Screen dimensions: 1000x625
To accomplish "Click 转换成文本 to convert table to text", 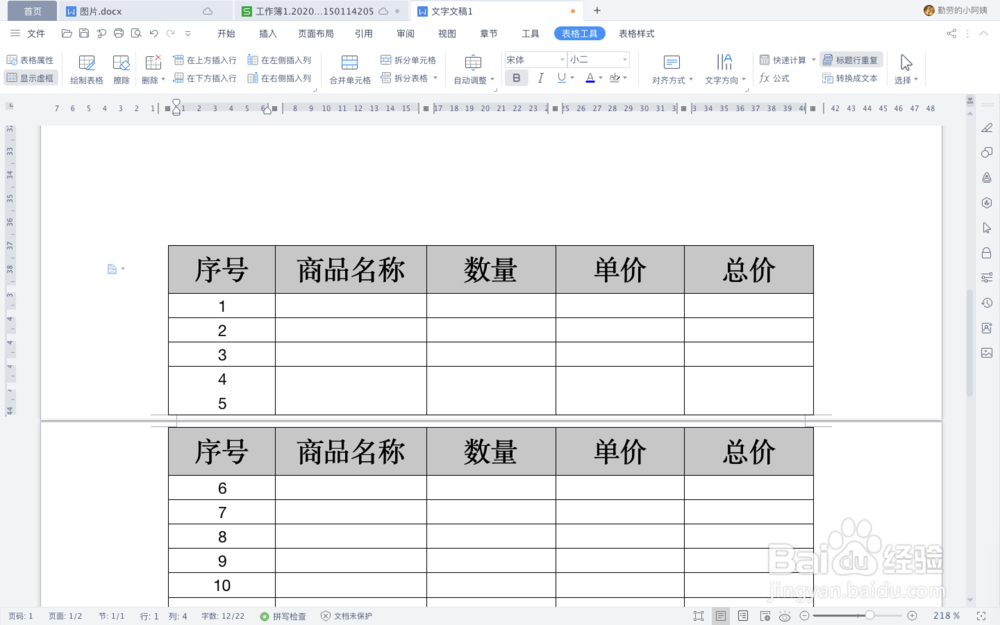I will pyautogui.click(x=853, y=77).
